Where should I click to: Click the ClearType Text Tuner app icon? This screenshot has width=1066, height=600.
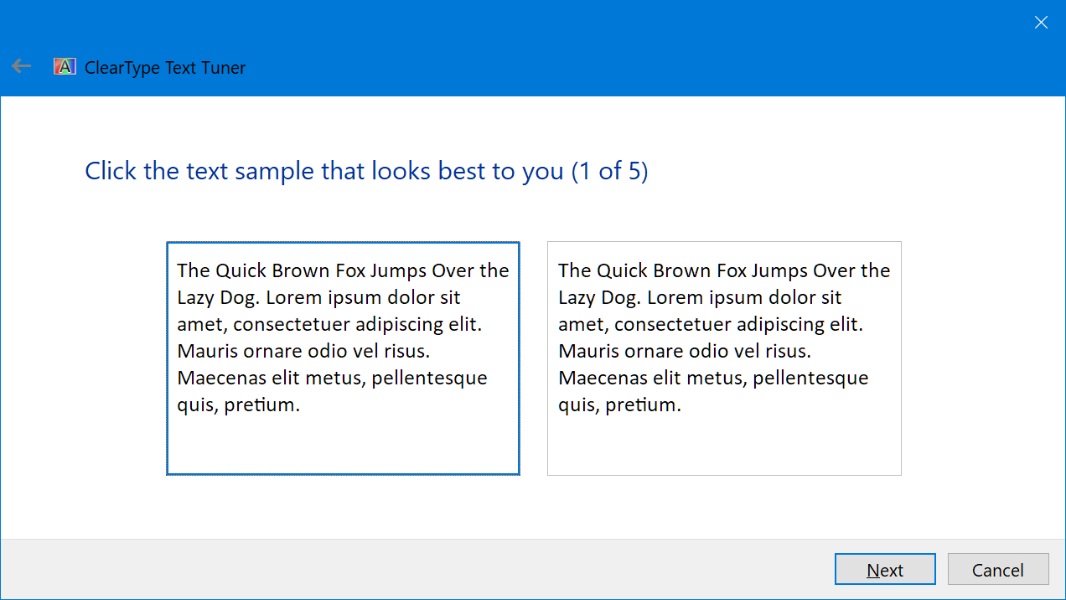[x=65, y=67]
